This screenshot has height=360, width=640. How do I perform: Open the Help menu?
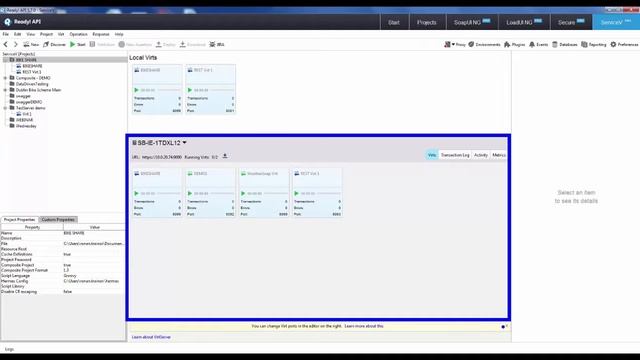coord(119,34)
